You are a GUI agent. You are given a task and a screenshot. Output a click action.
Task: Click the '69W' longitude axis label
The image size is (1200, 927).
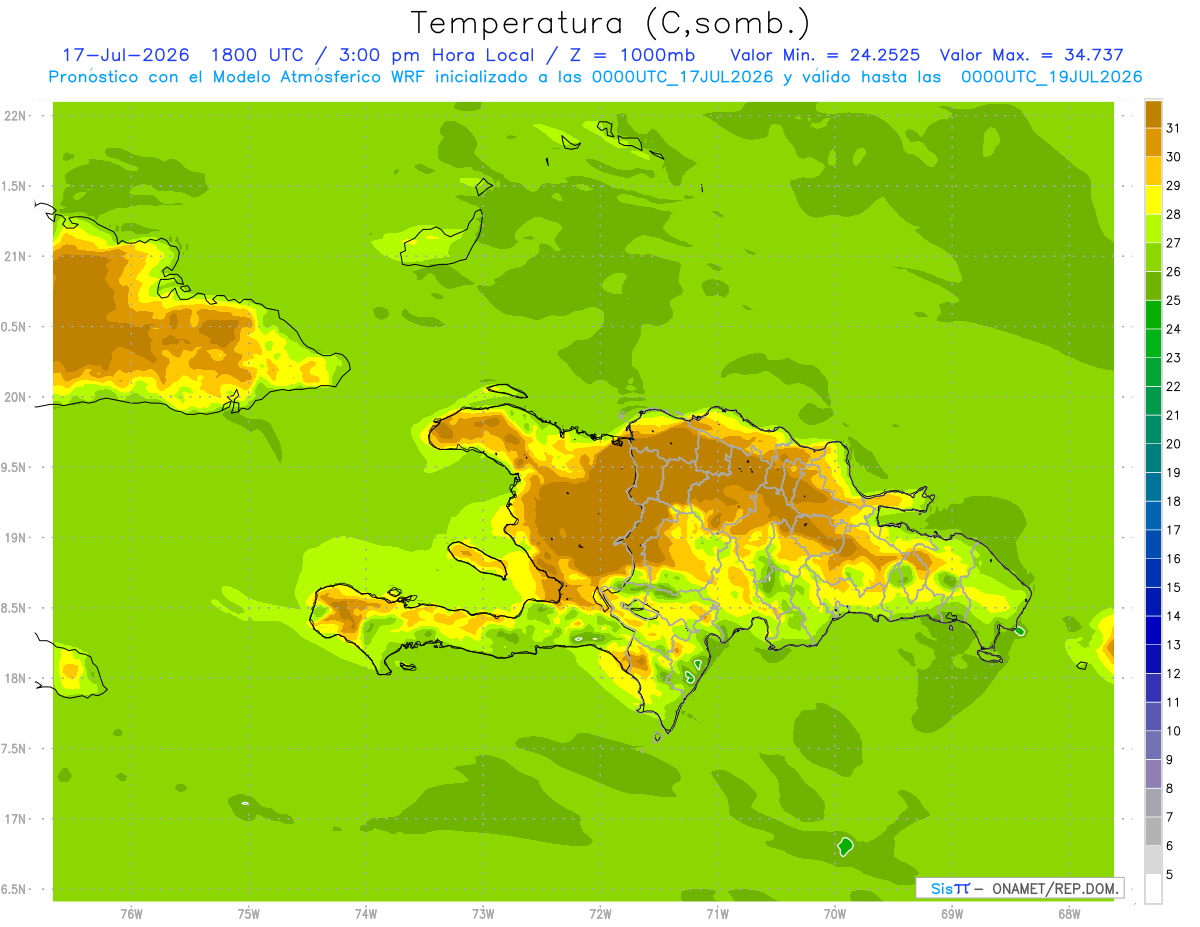(952, 914)
